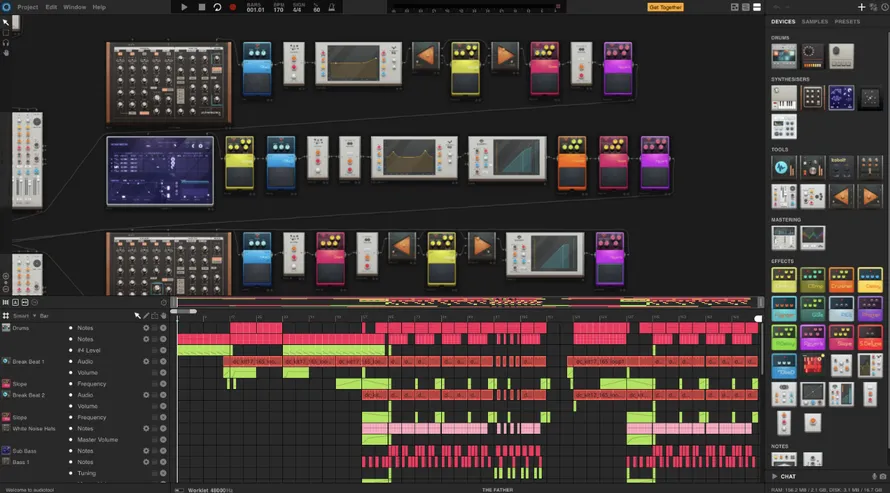Screen dimensions: 890x493
Task: Select the Sub Bass track
Action: [24, 451]
